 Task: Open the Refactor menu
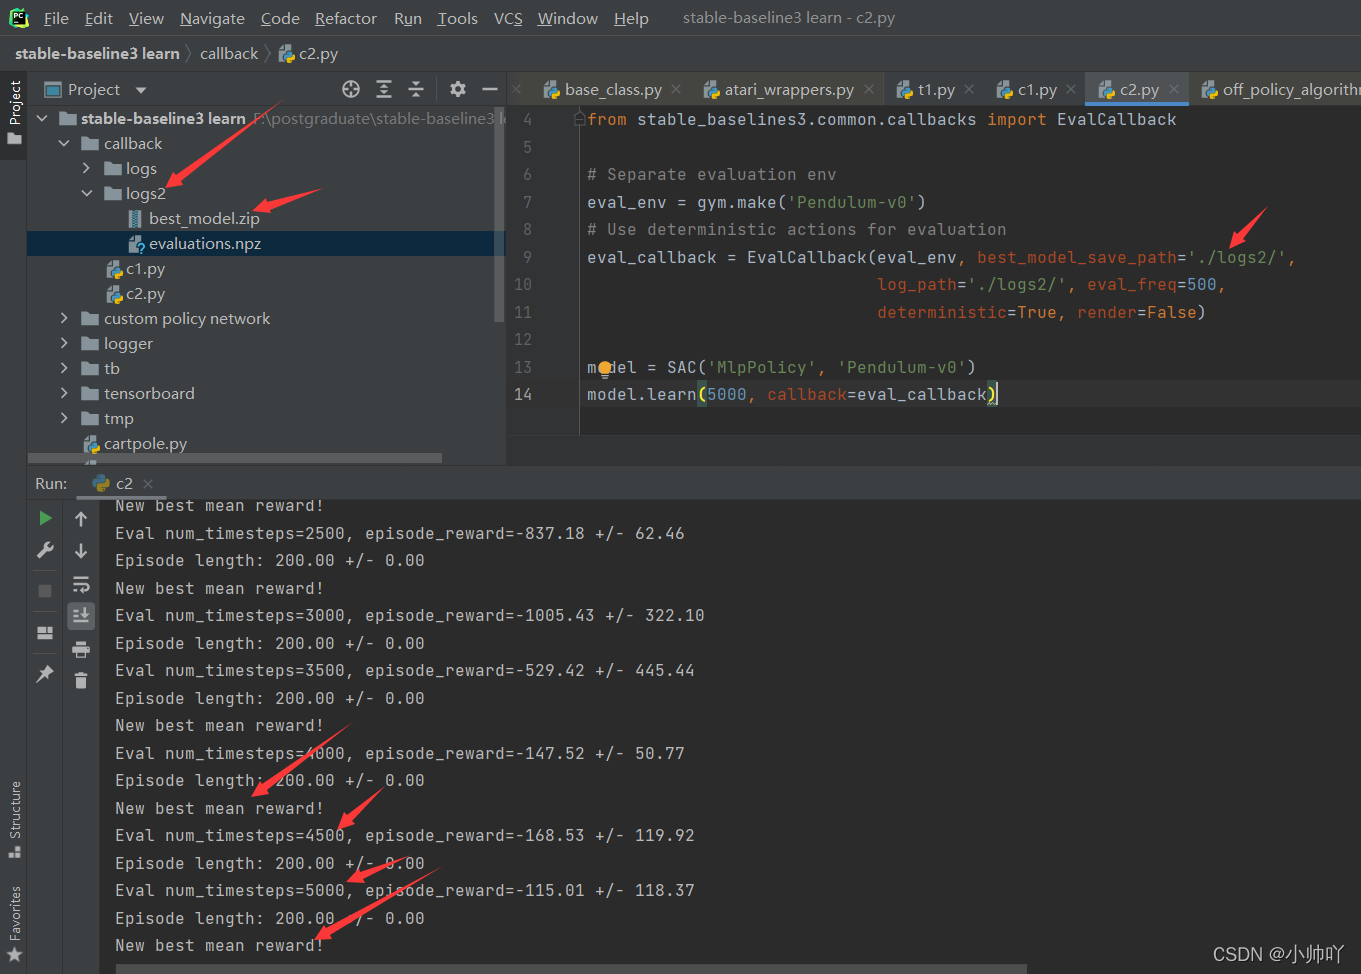[x=345, y=18]
